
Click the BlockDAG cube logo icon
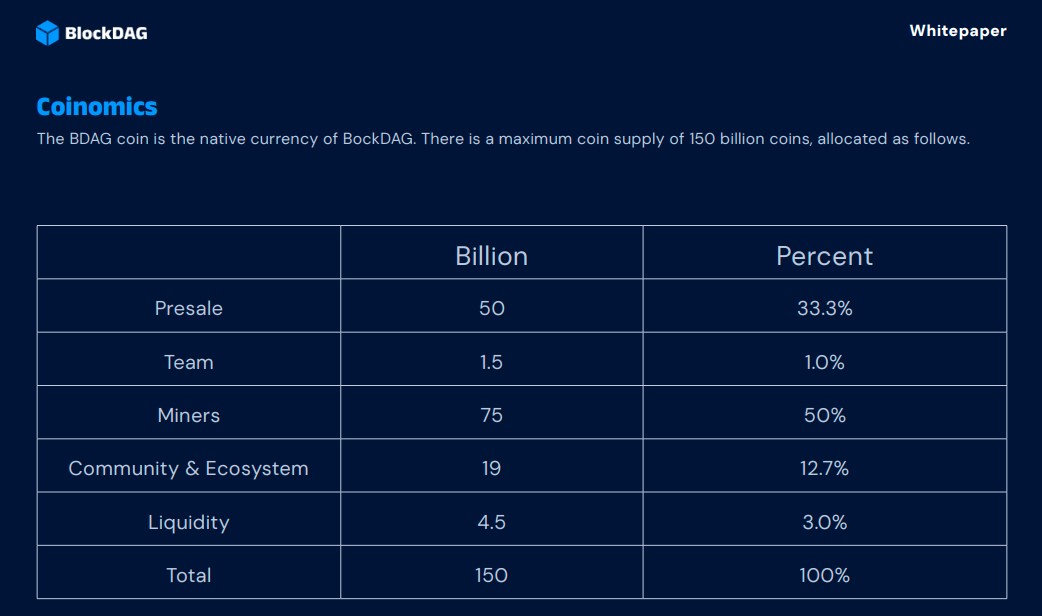tap(47, 33)
